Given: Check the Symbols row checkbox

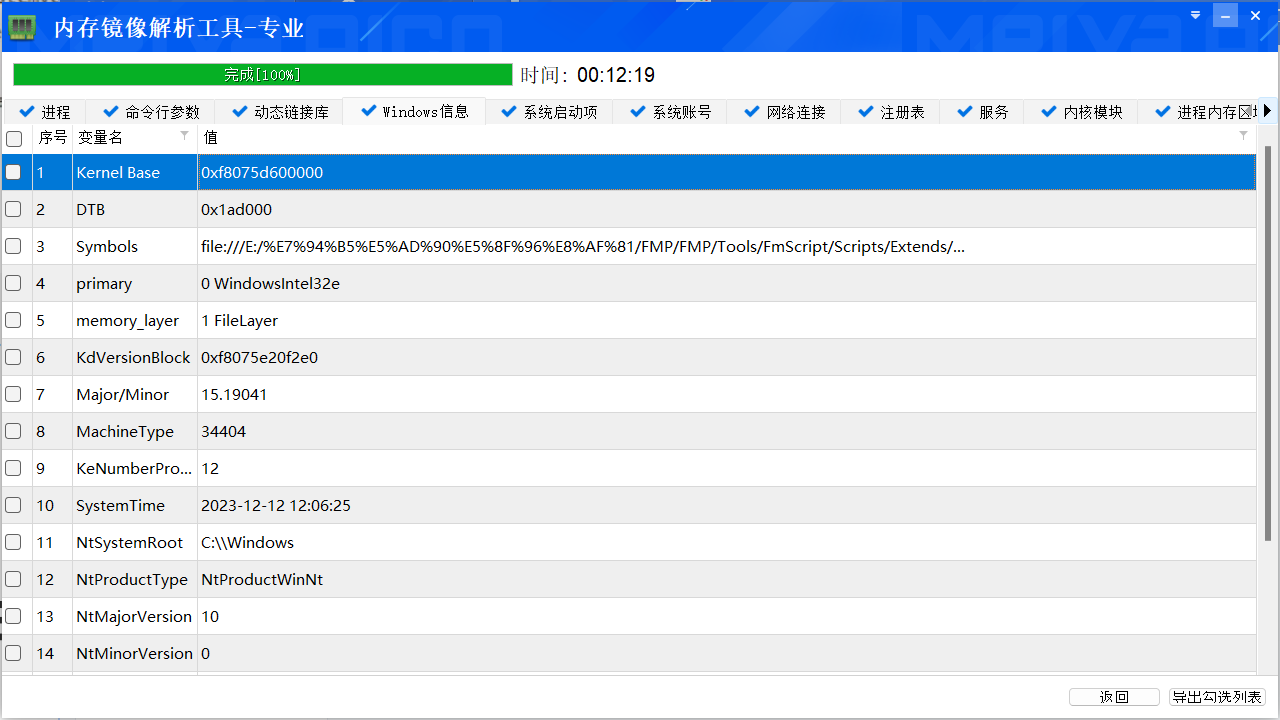Looking at the screenshot, I should click(x=13, y=246).
